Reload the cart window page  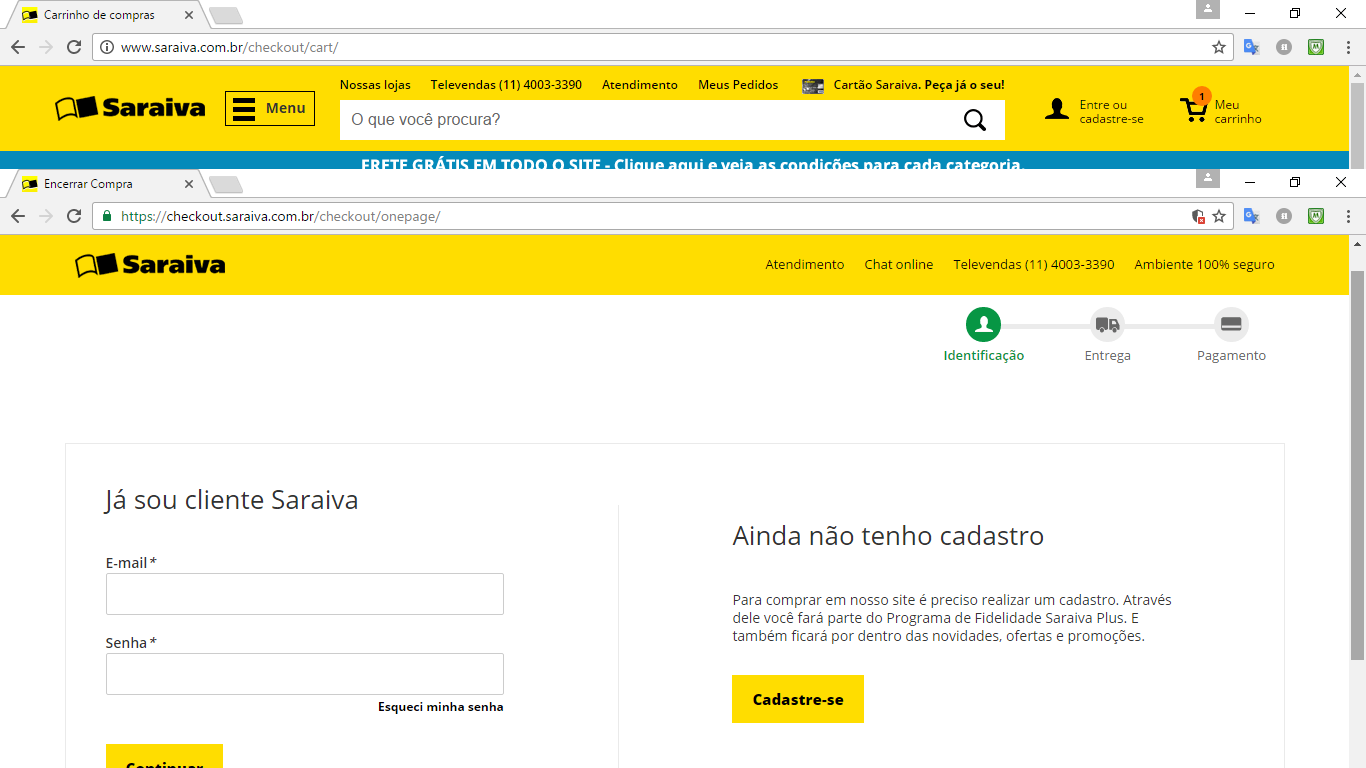[x=73, y=47]
